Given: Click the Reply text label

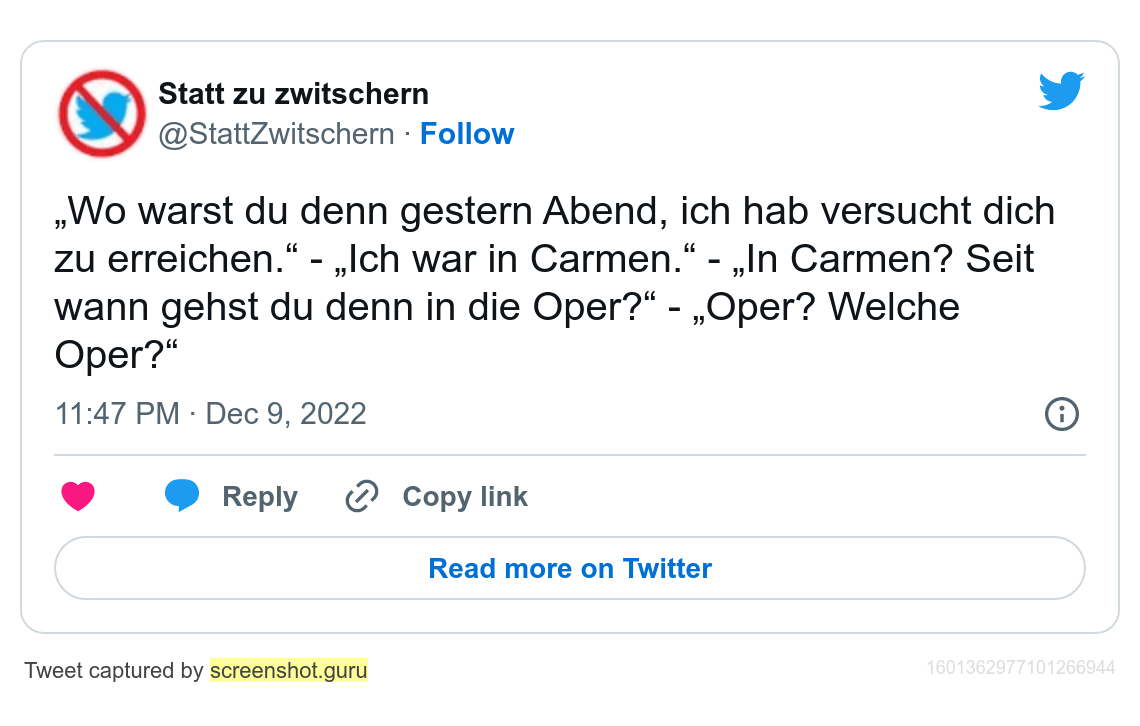Looking at the screenshot, I should coord(260,497).
